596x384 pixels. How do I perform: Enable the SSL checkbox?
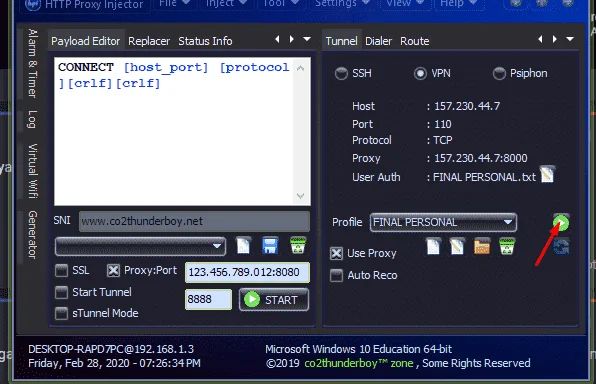61,271
